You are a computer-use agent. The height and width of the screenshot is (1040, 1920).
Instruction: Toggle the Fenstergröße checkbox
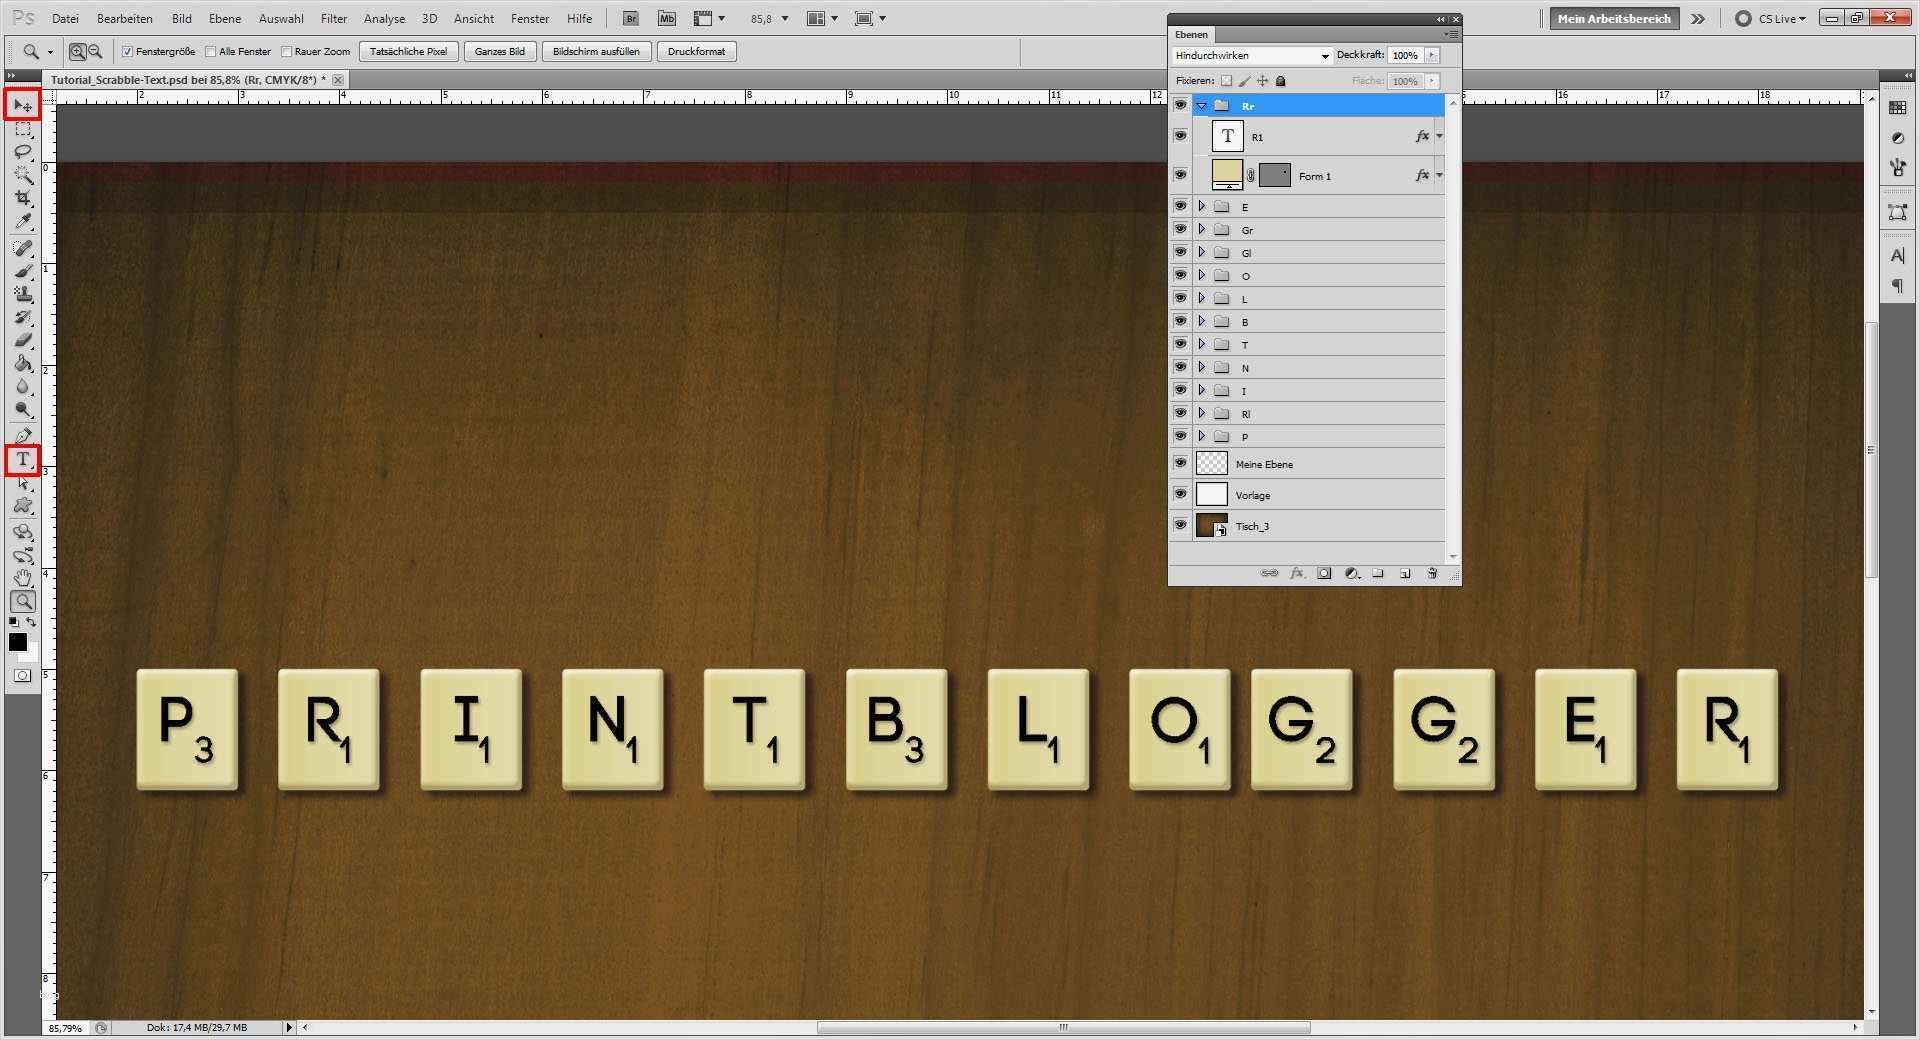[x=127, y=51]
